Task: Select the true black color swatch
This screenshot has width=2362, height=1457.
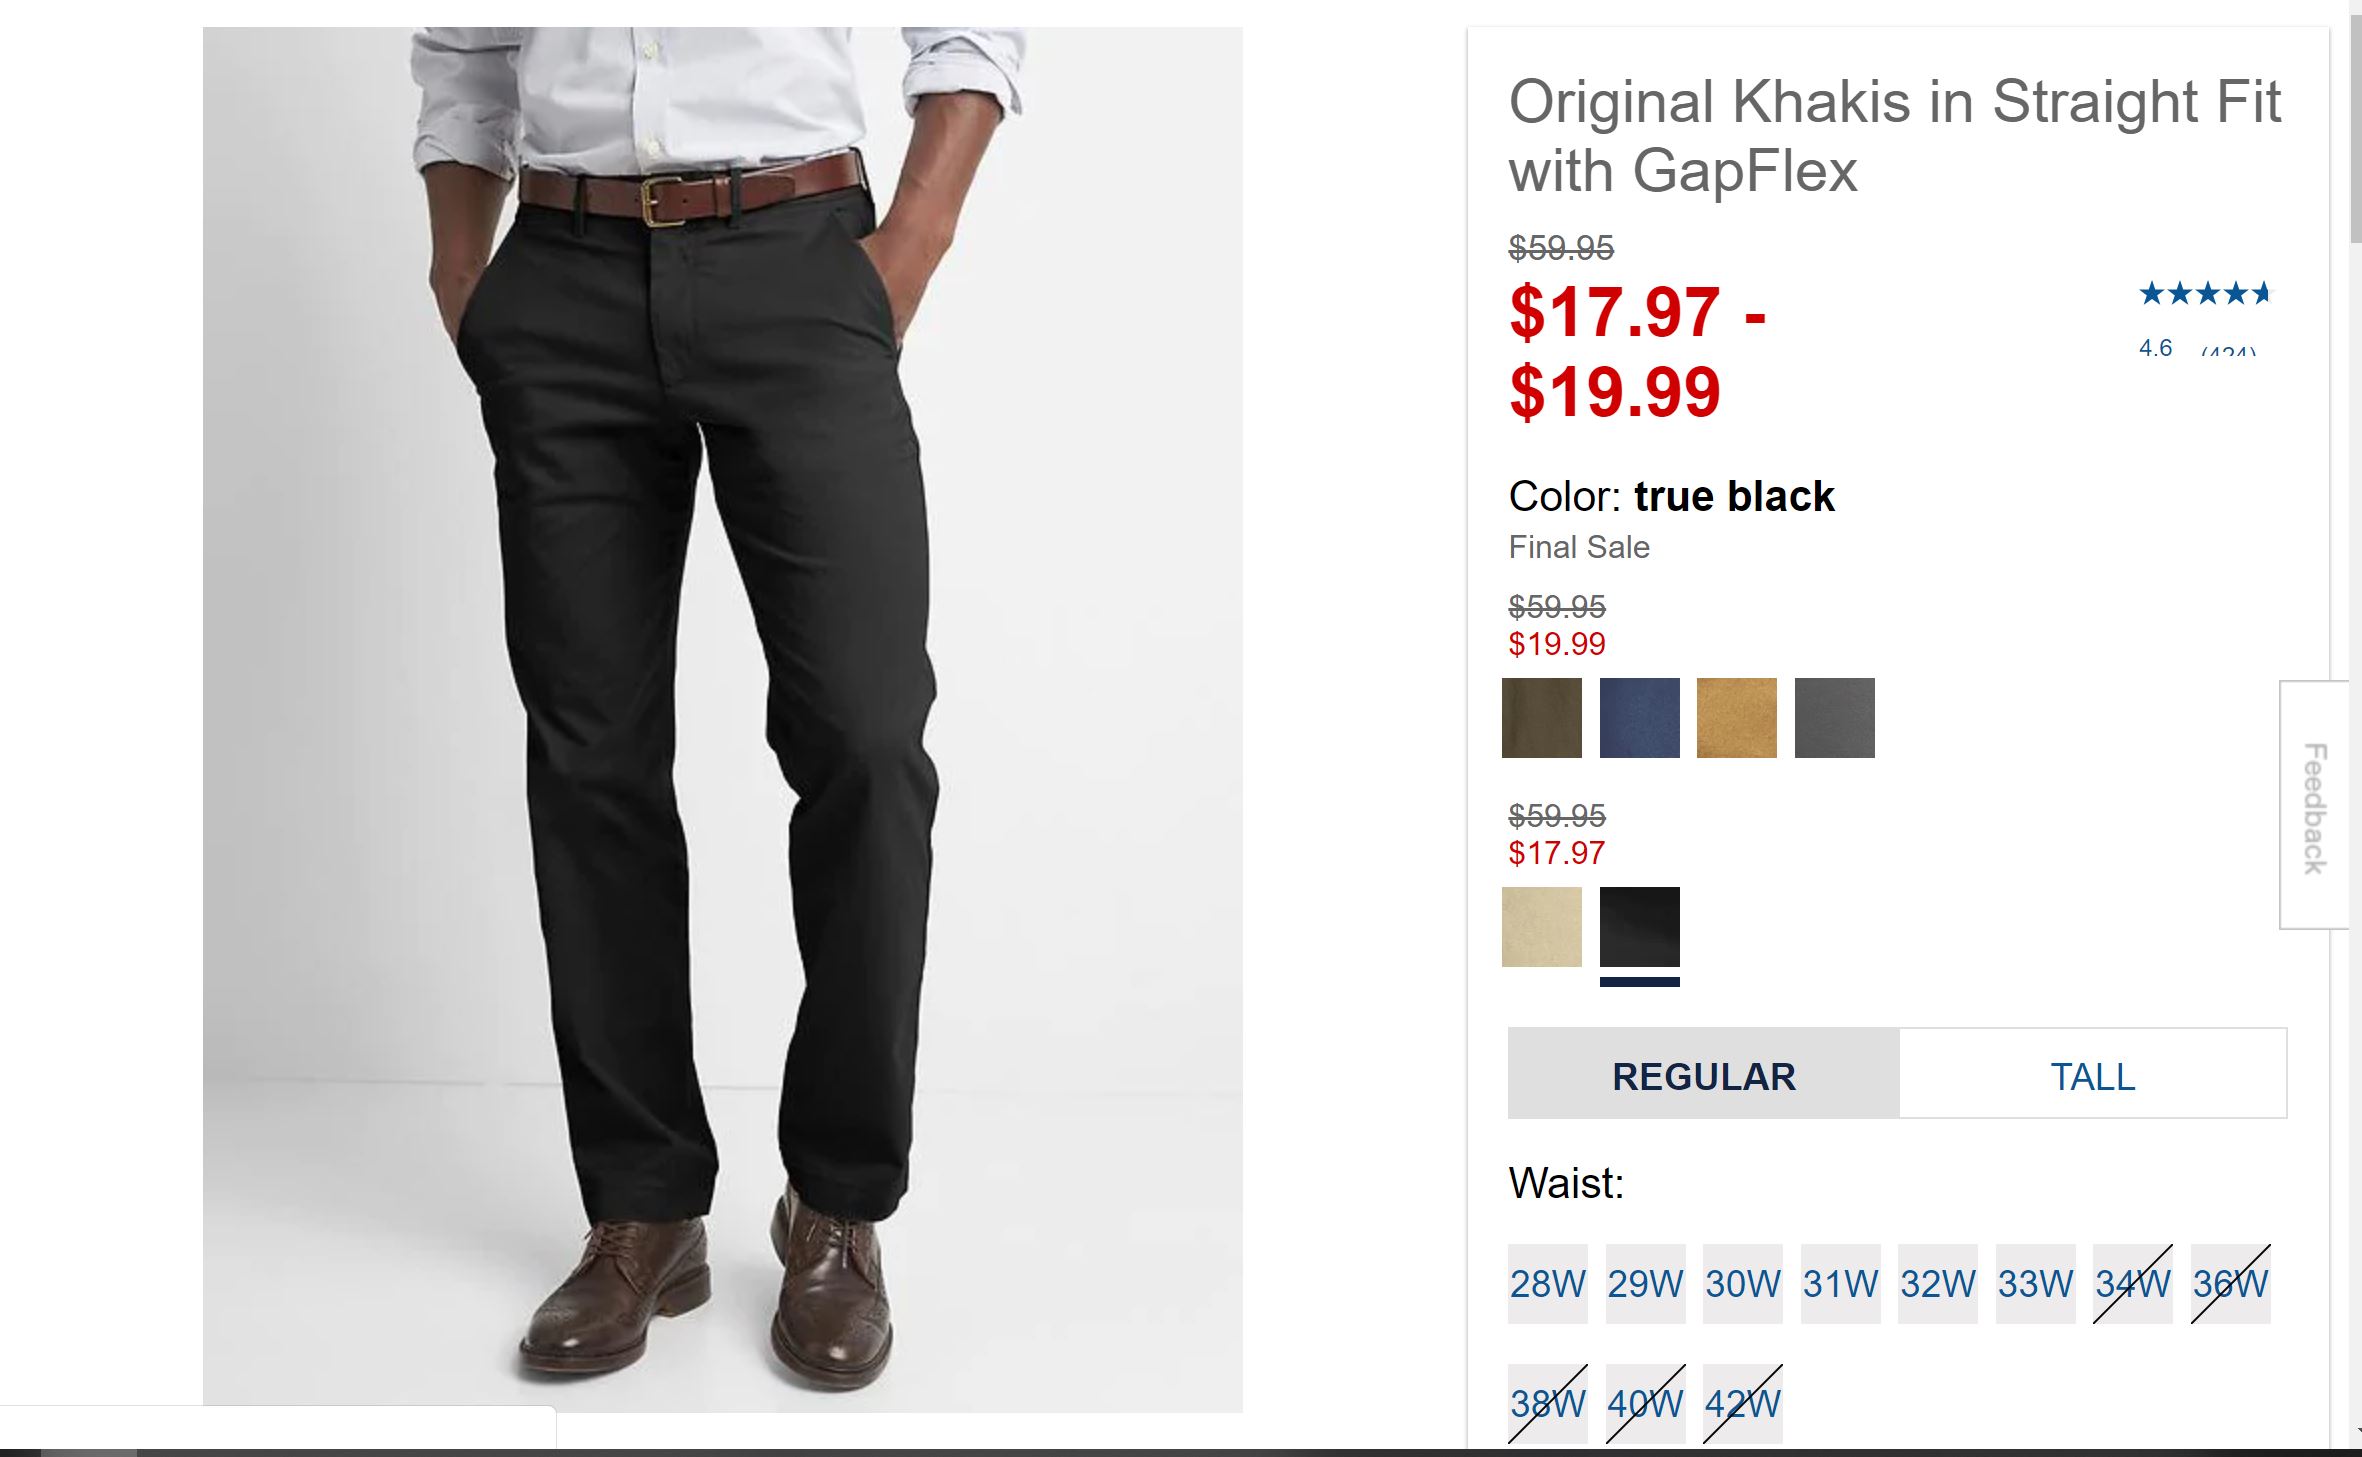Action: tap(1639, 926)
